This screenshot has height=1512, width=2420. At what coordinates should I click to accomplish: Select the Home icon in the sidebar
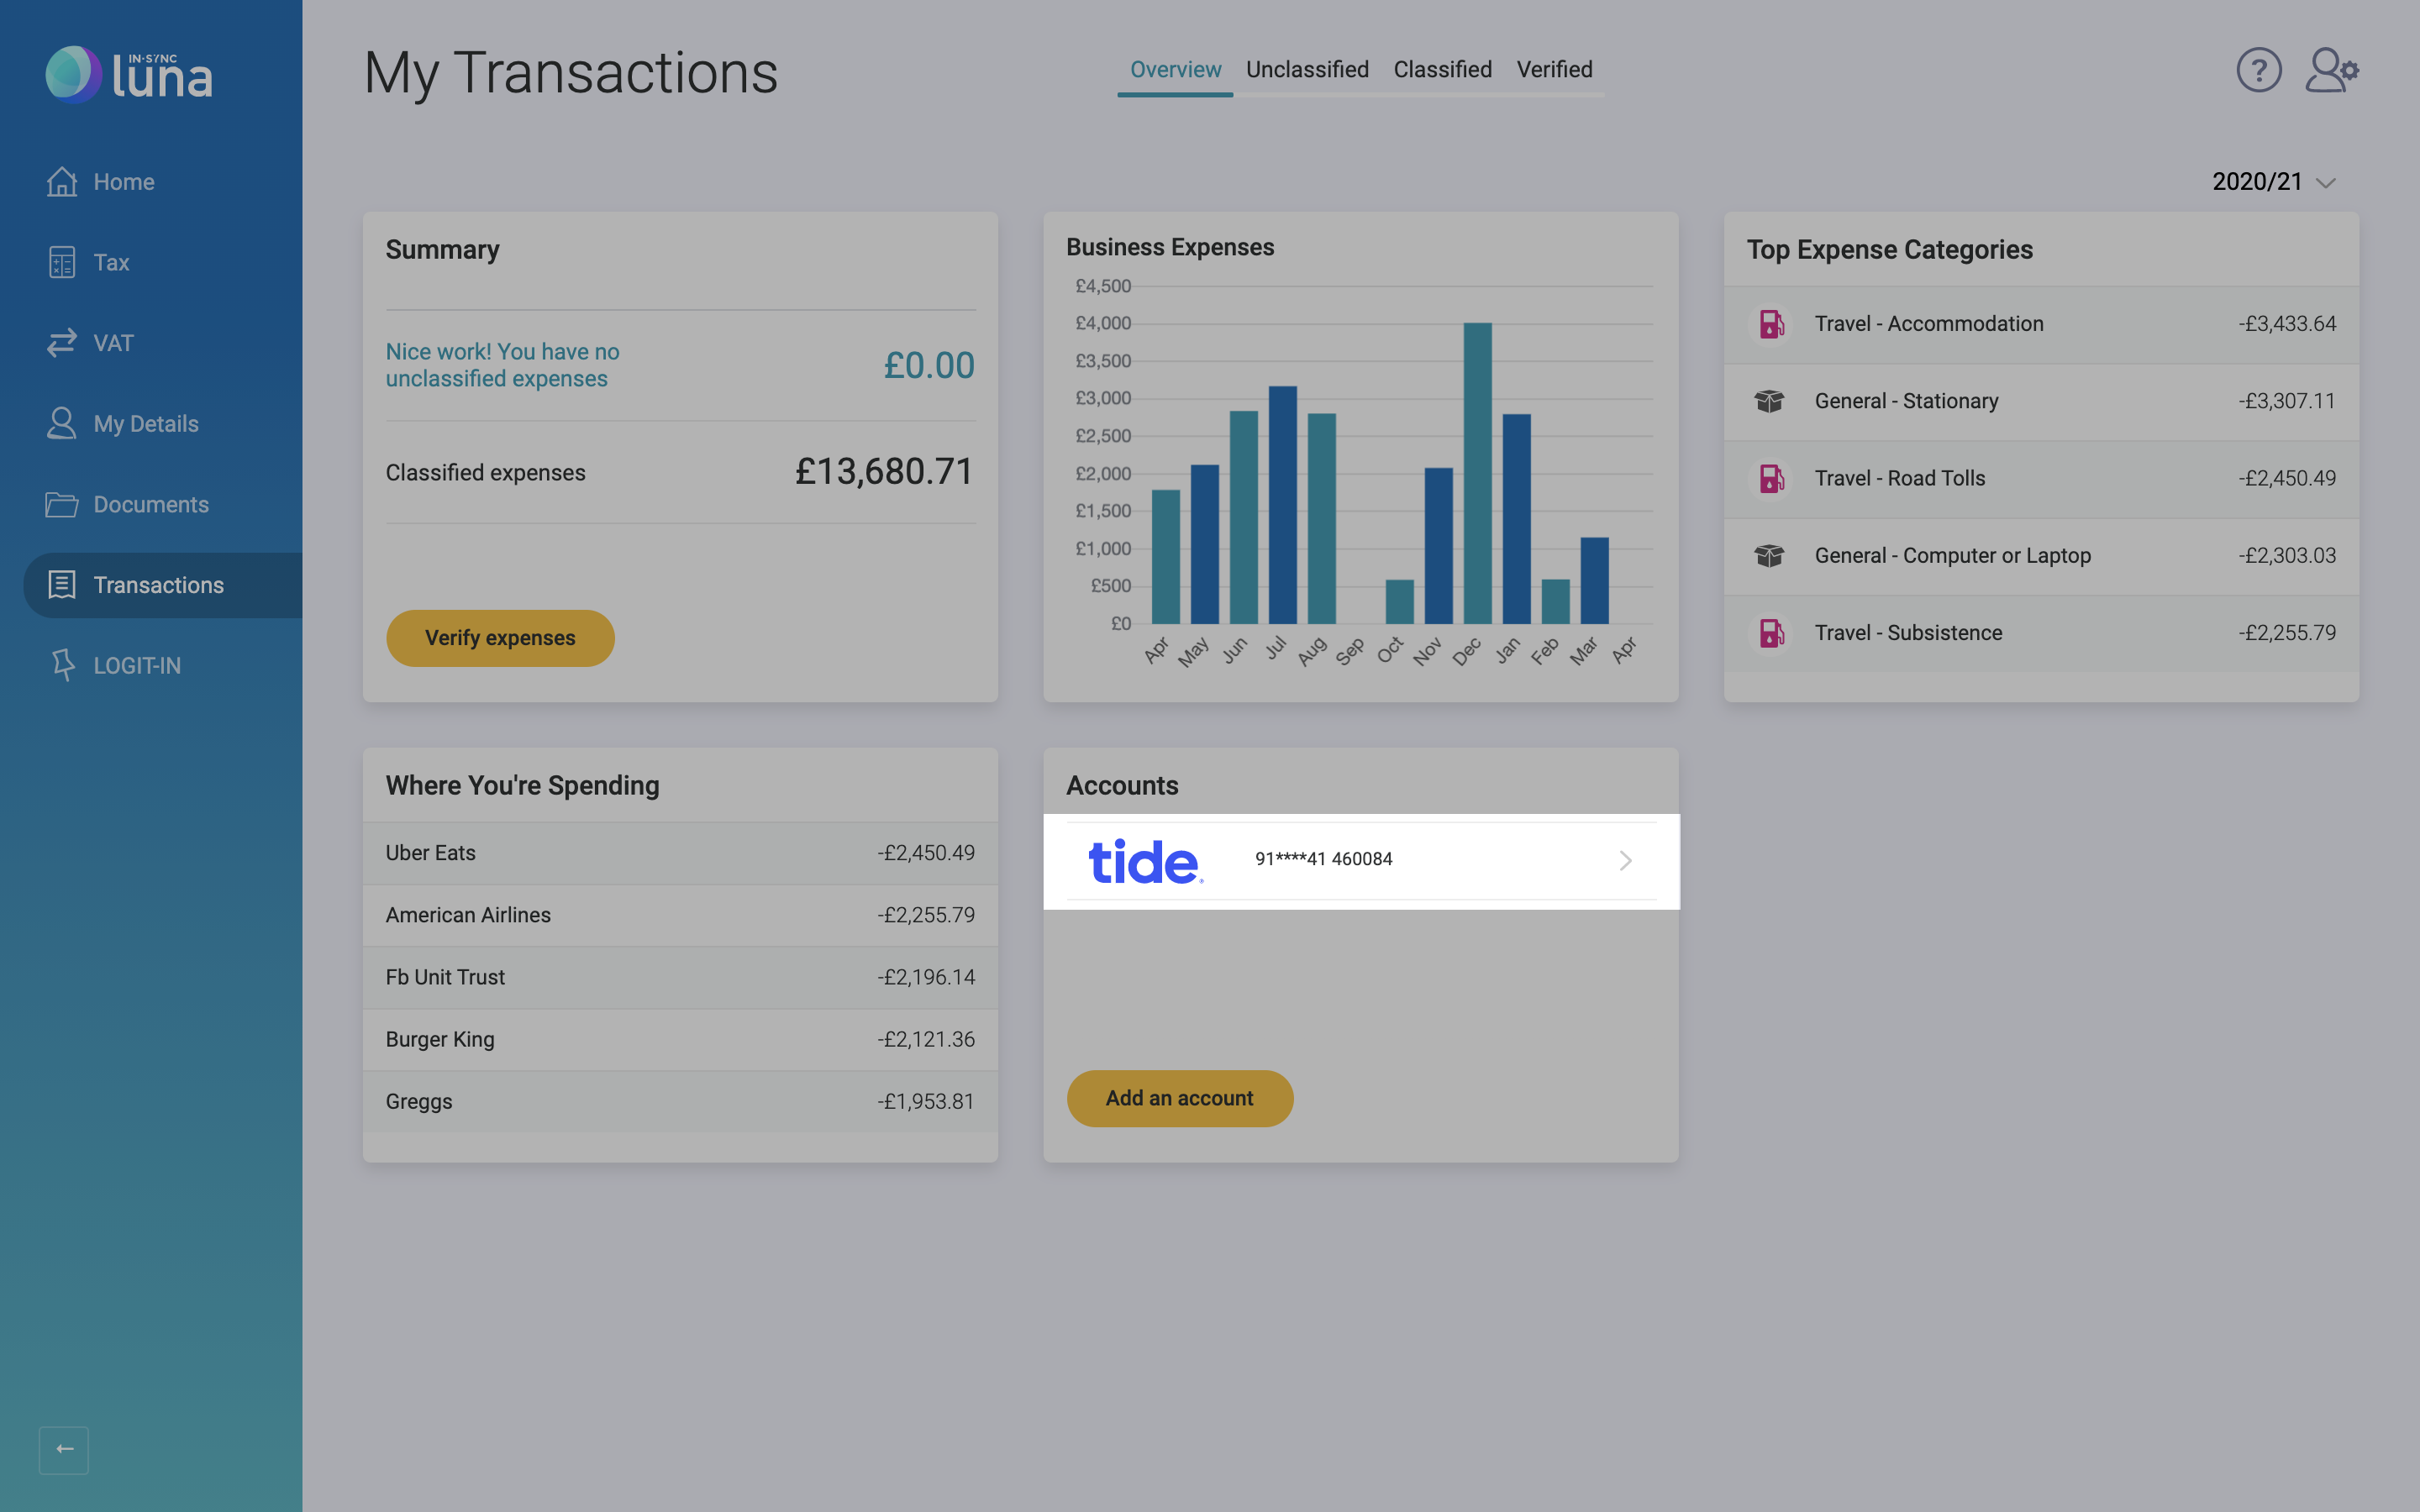pyautogui.click(x=62, y=181)
